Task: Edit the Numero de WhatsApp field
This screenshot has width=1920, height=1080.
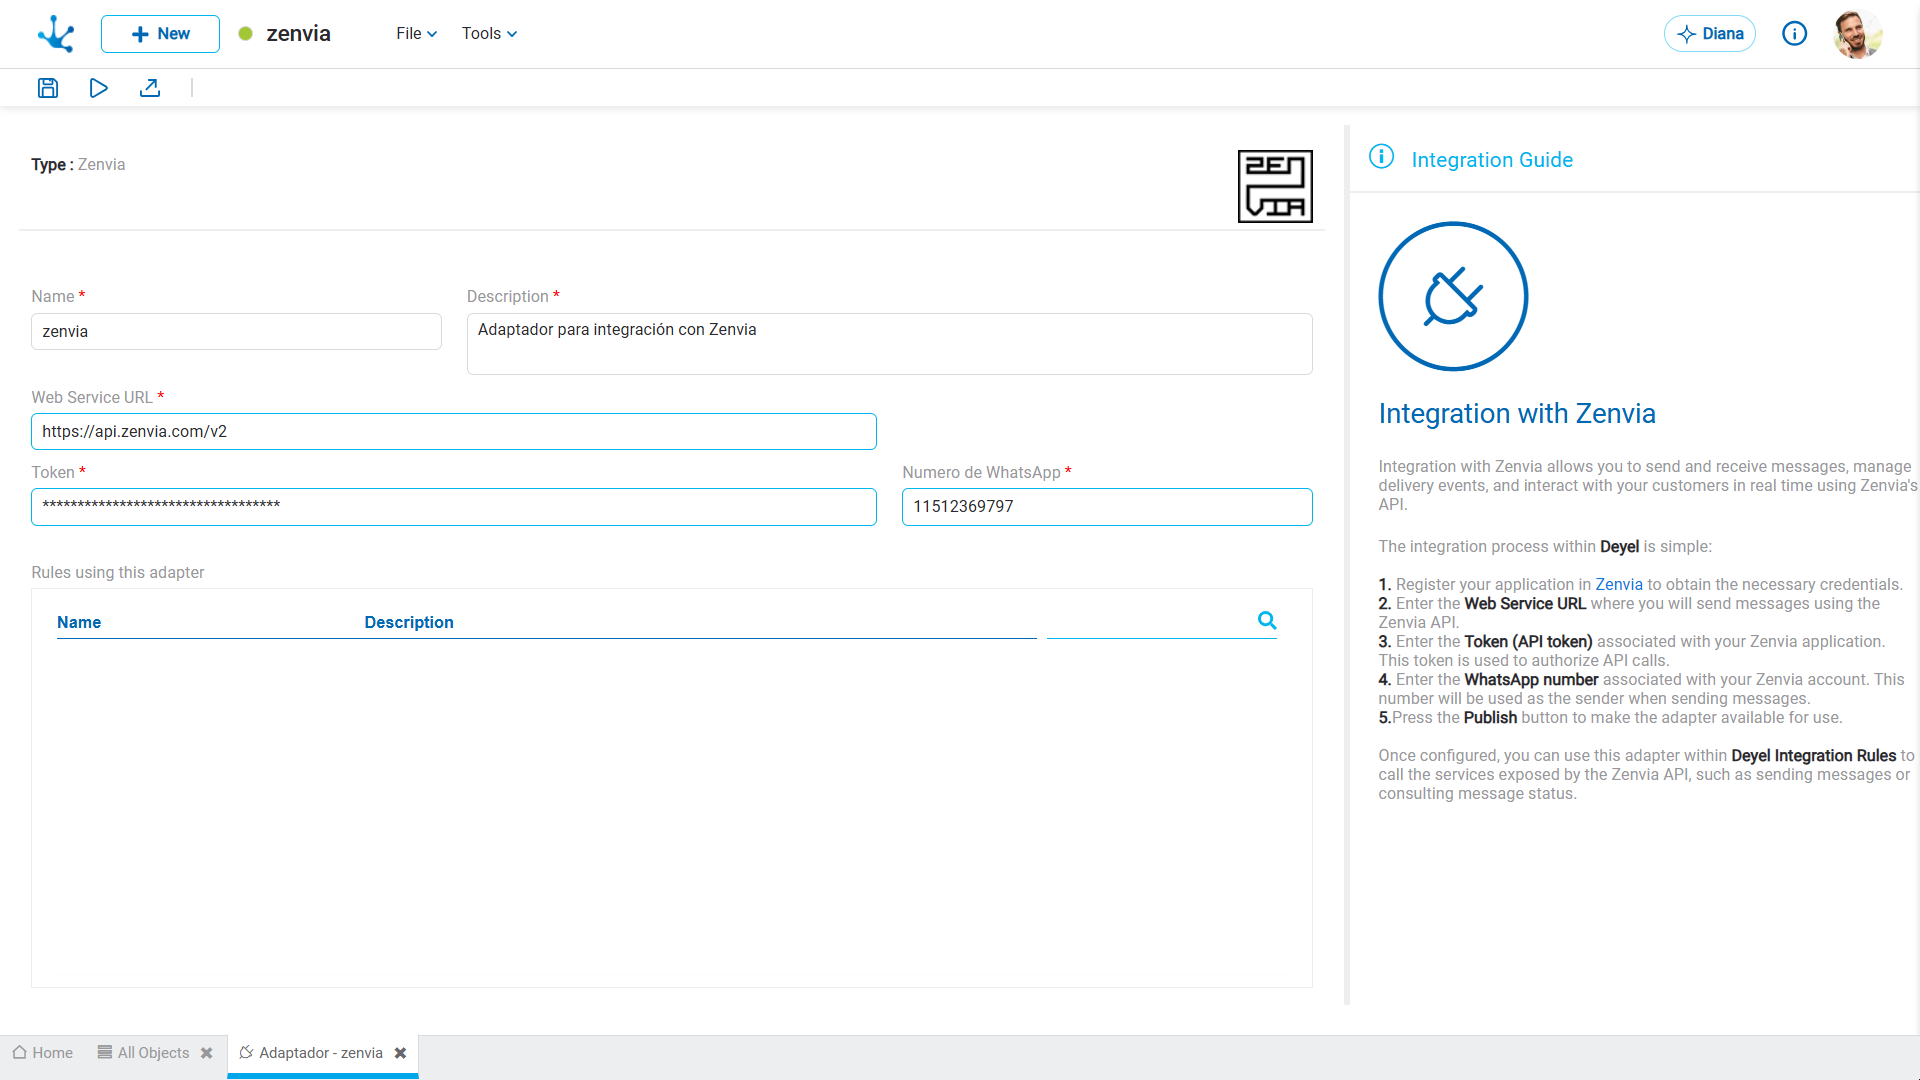Action: [x=1107, y=507]
